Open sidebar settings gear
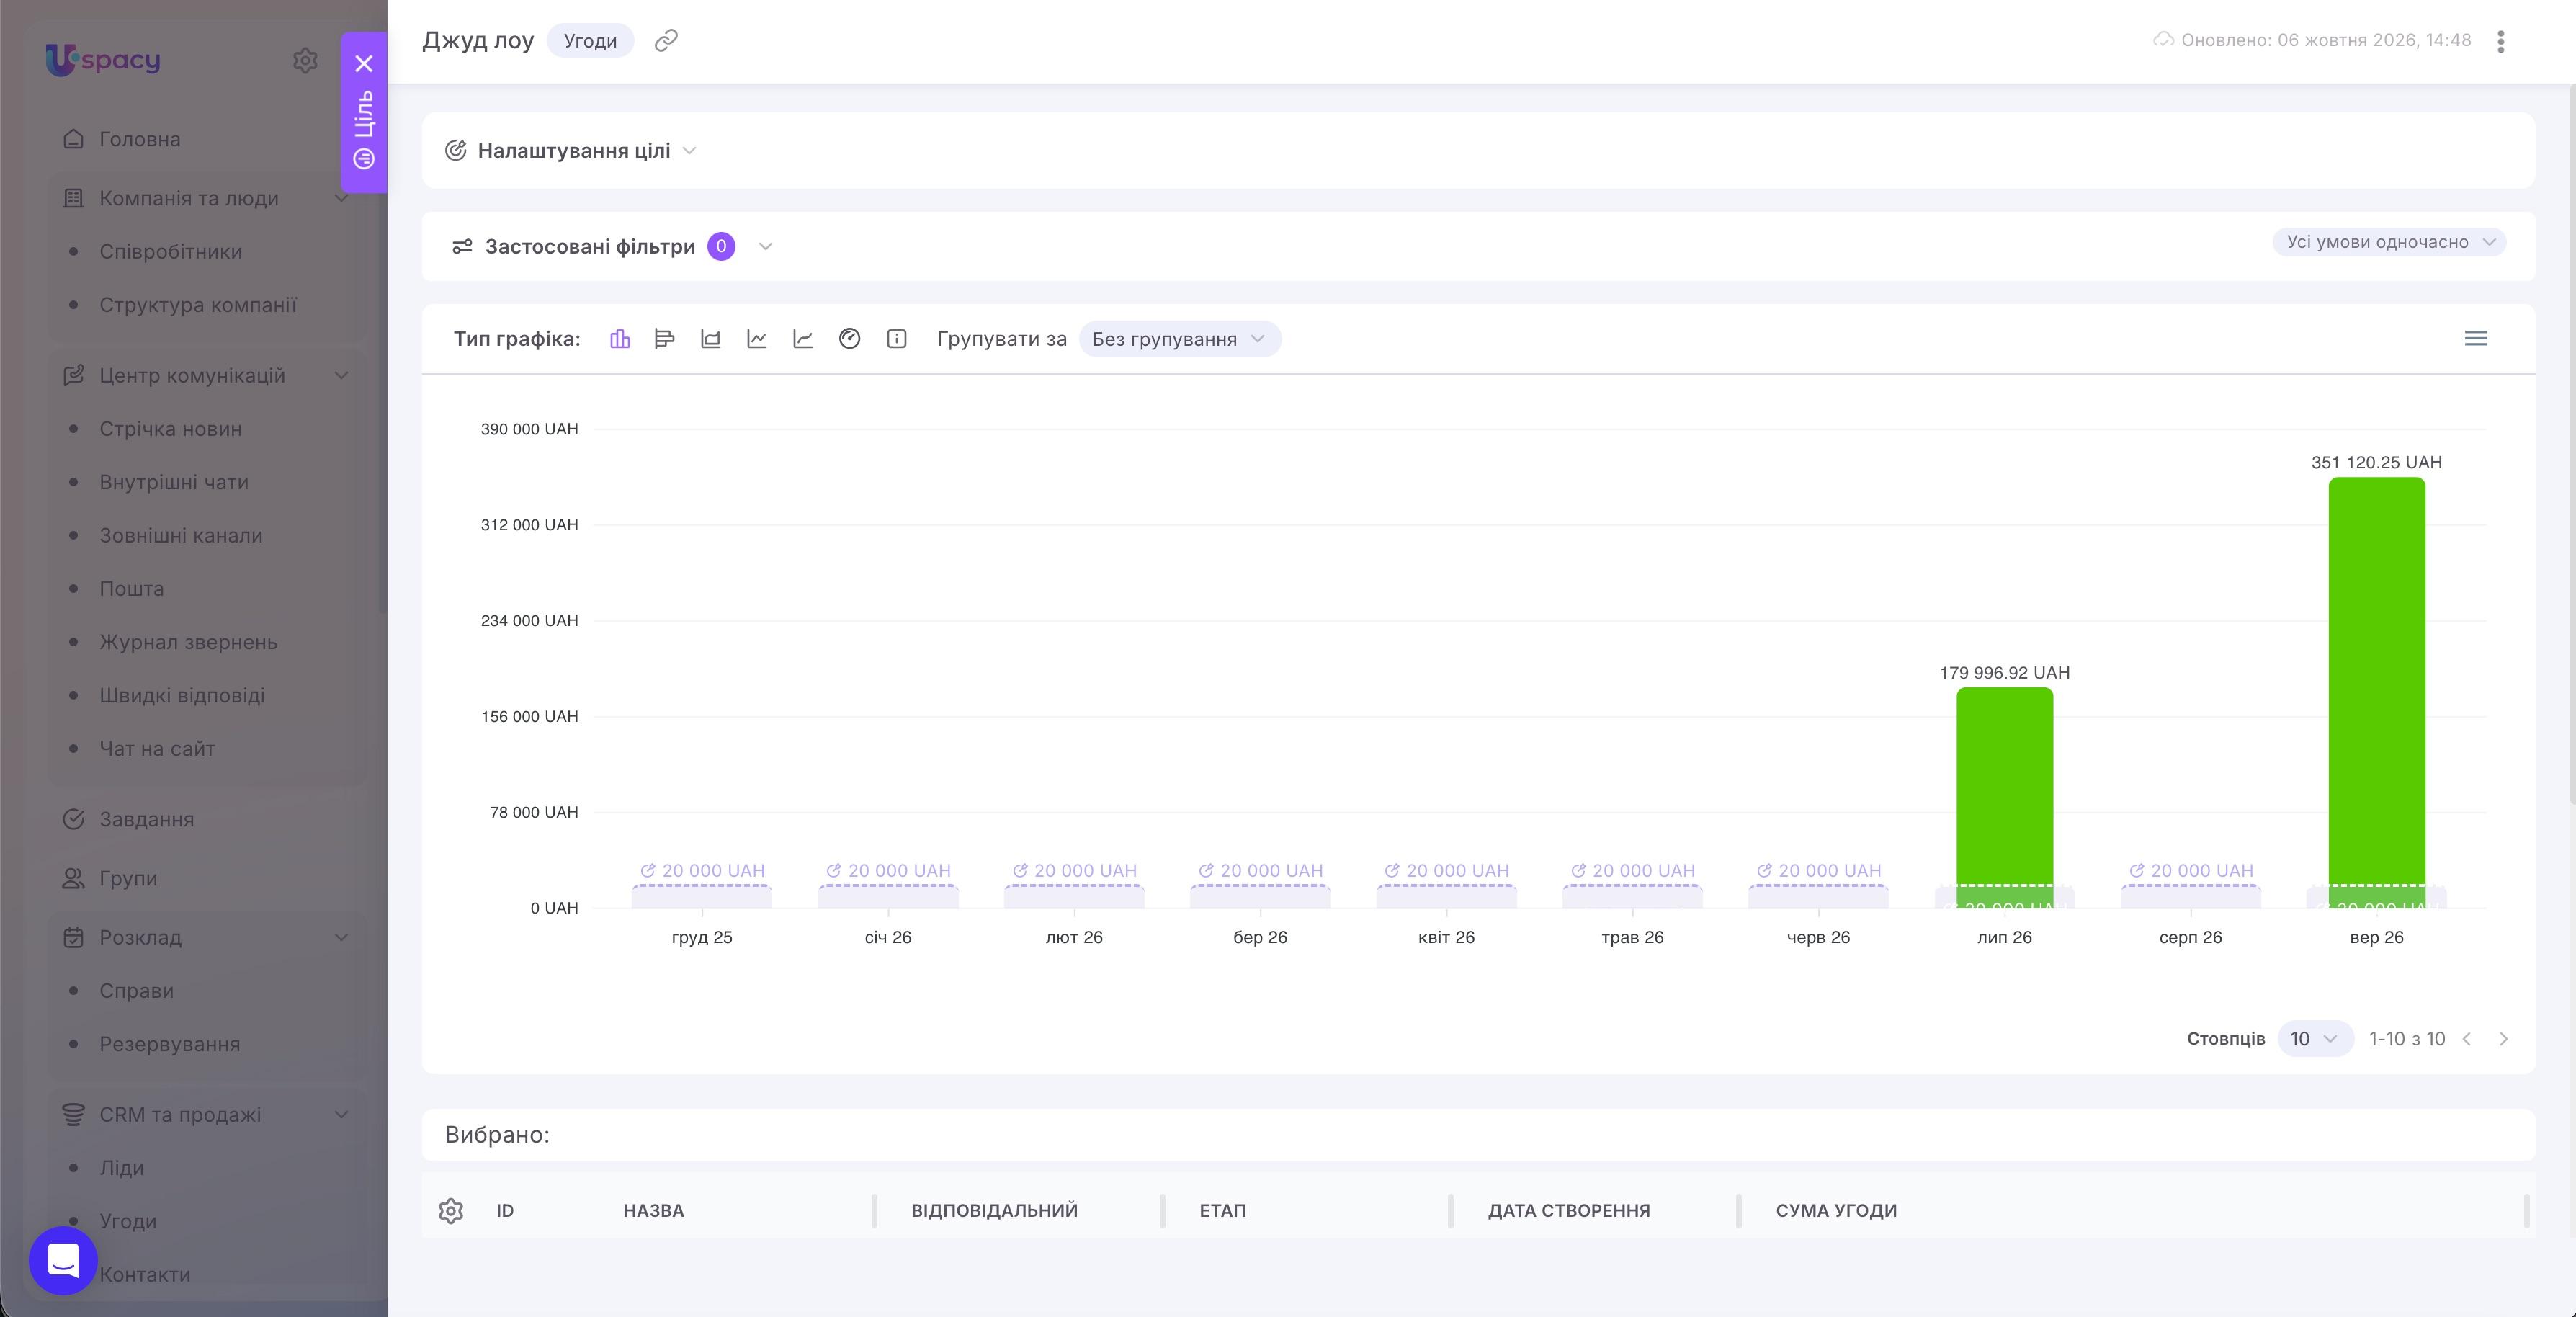 [x=305, y=60]
